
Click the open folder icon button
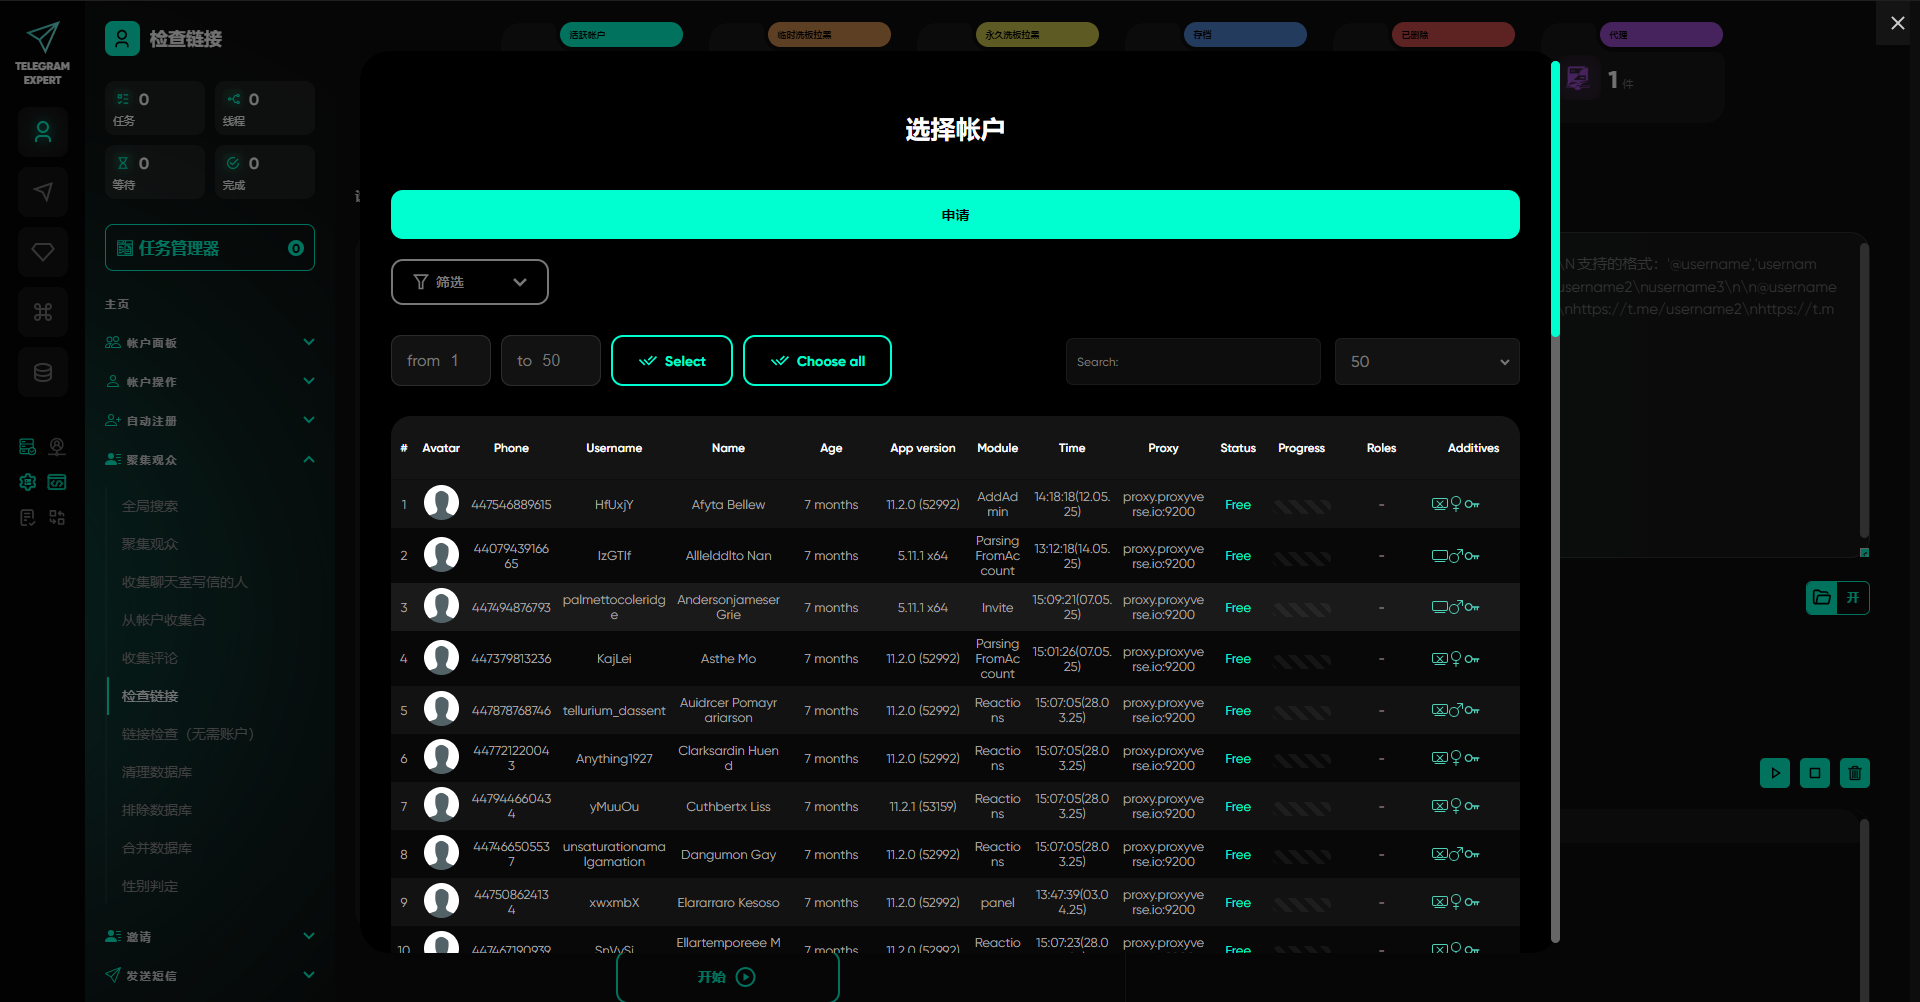click(x=1822, y=598)
